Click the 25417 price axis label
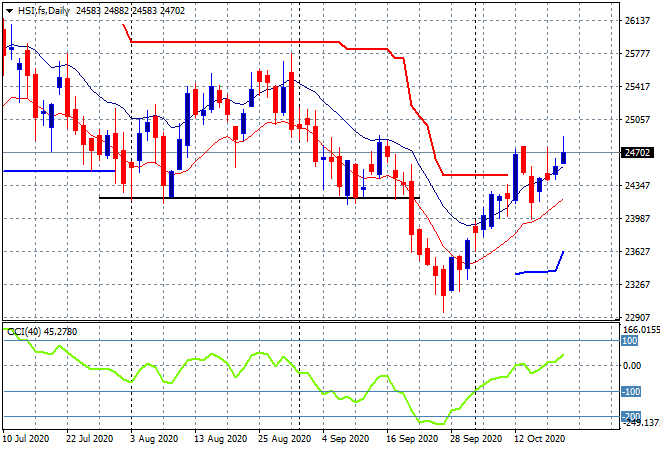 638,87
